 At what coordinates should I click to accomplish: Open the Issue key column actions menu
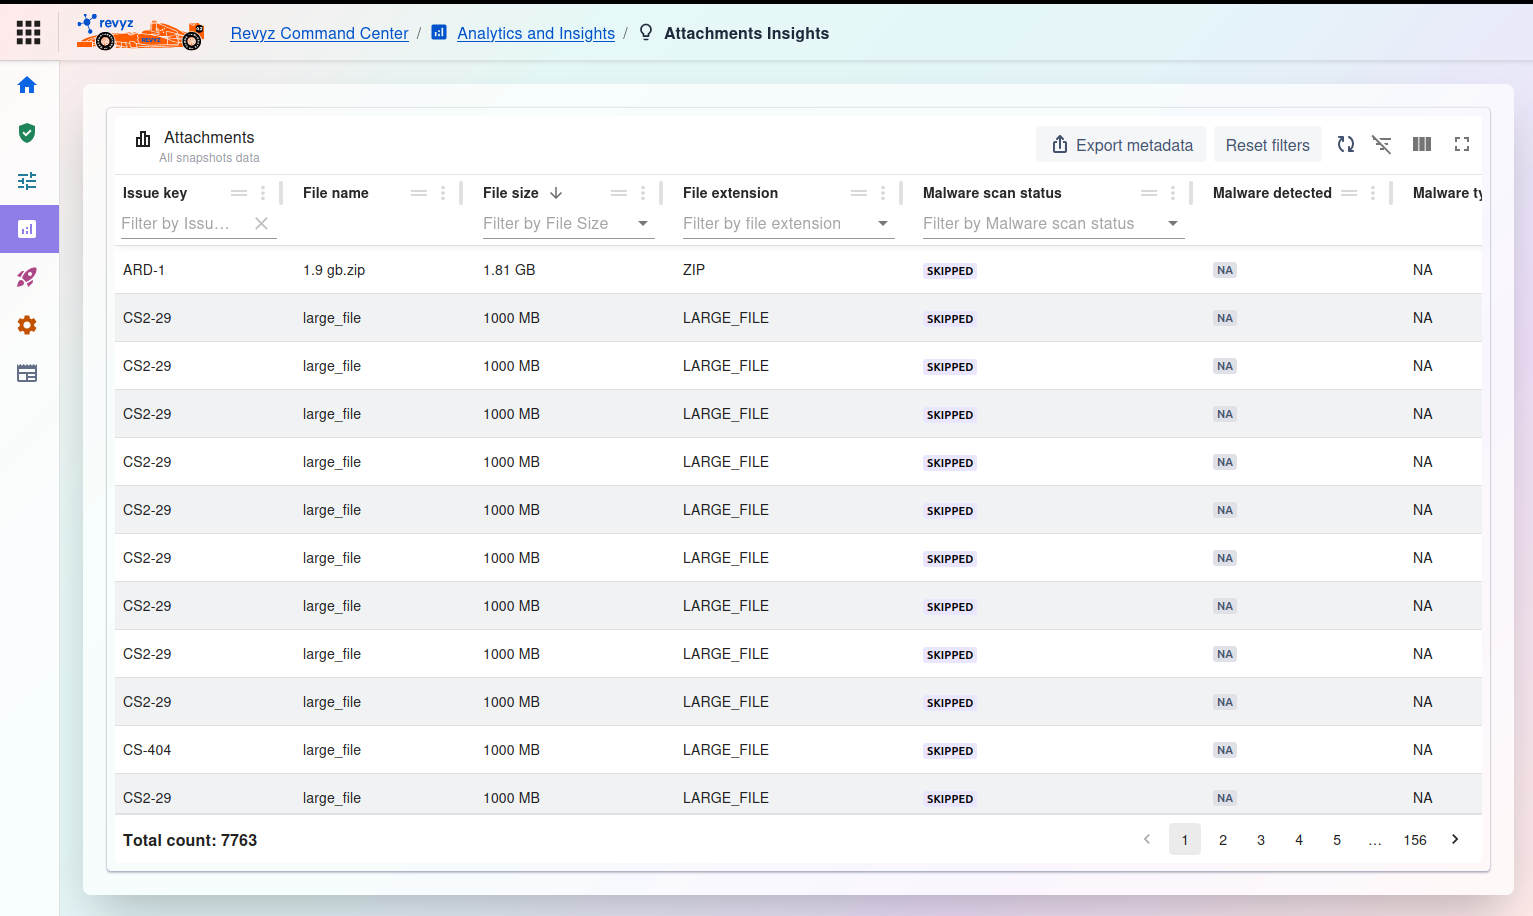coord(263,193)
